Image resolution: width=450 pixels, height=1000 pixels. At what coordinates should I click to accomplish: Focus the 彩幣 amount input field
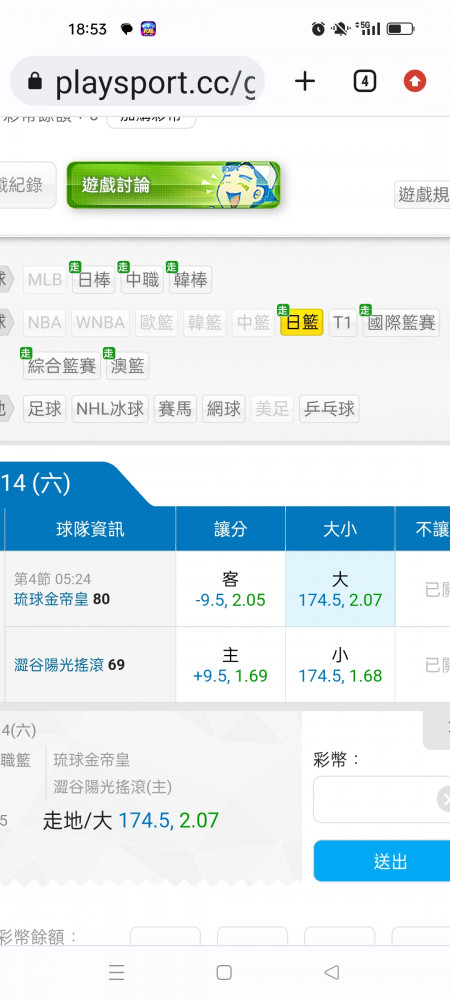pos(381,799)
